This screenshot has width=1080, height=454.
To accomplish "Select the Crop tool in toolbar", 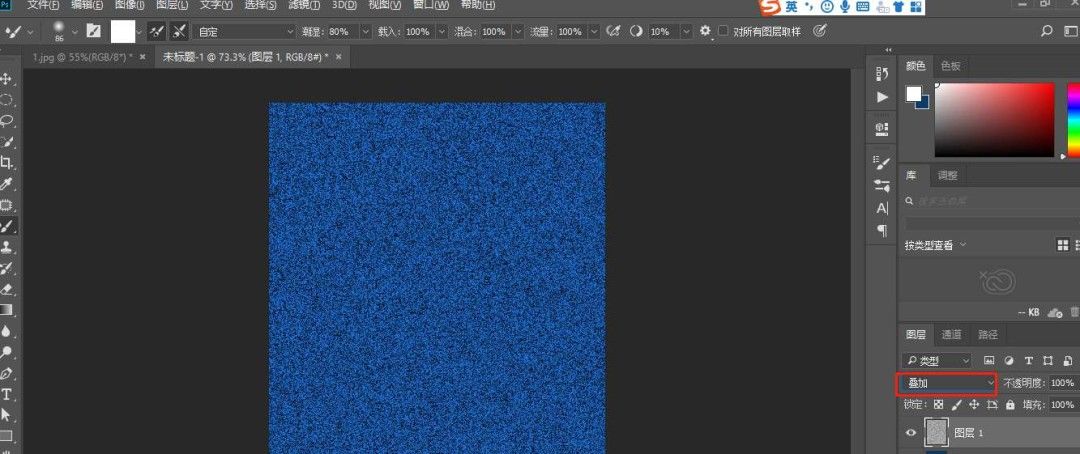I will [7, 162].
